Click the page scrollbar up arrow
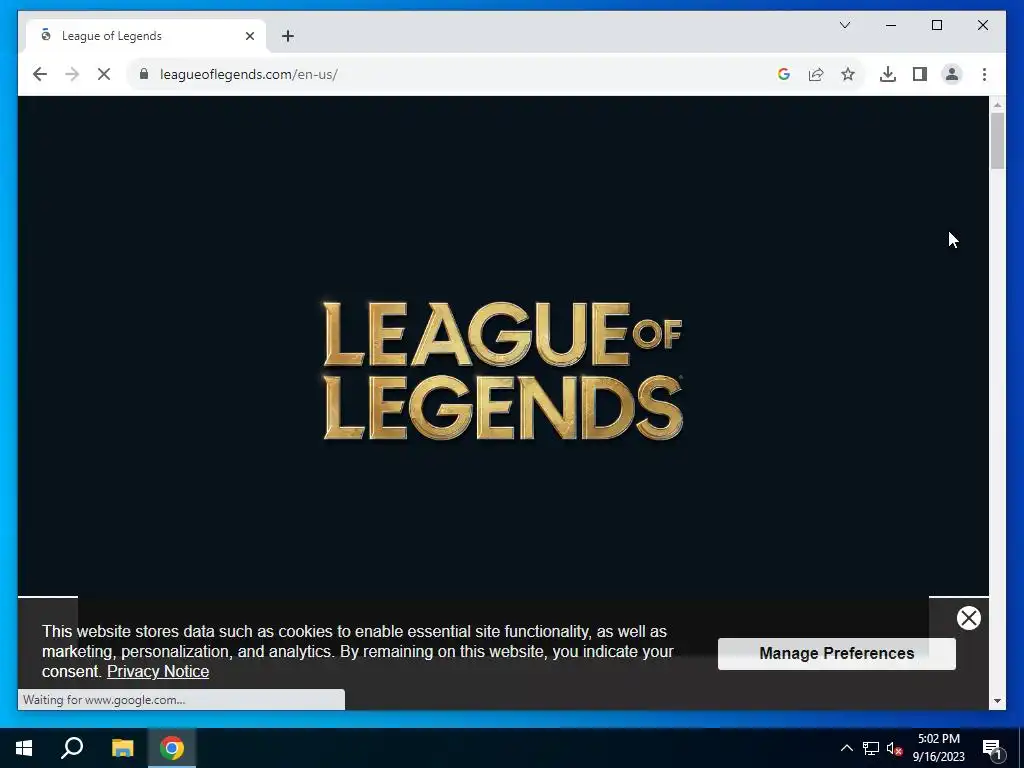The width and height of the screenshot is (1024, 768). (997, 104)
